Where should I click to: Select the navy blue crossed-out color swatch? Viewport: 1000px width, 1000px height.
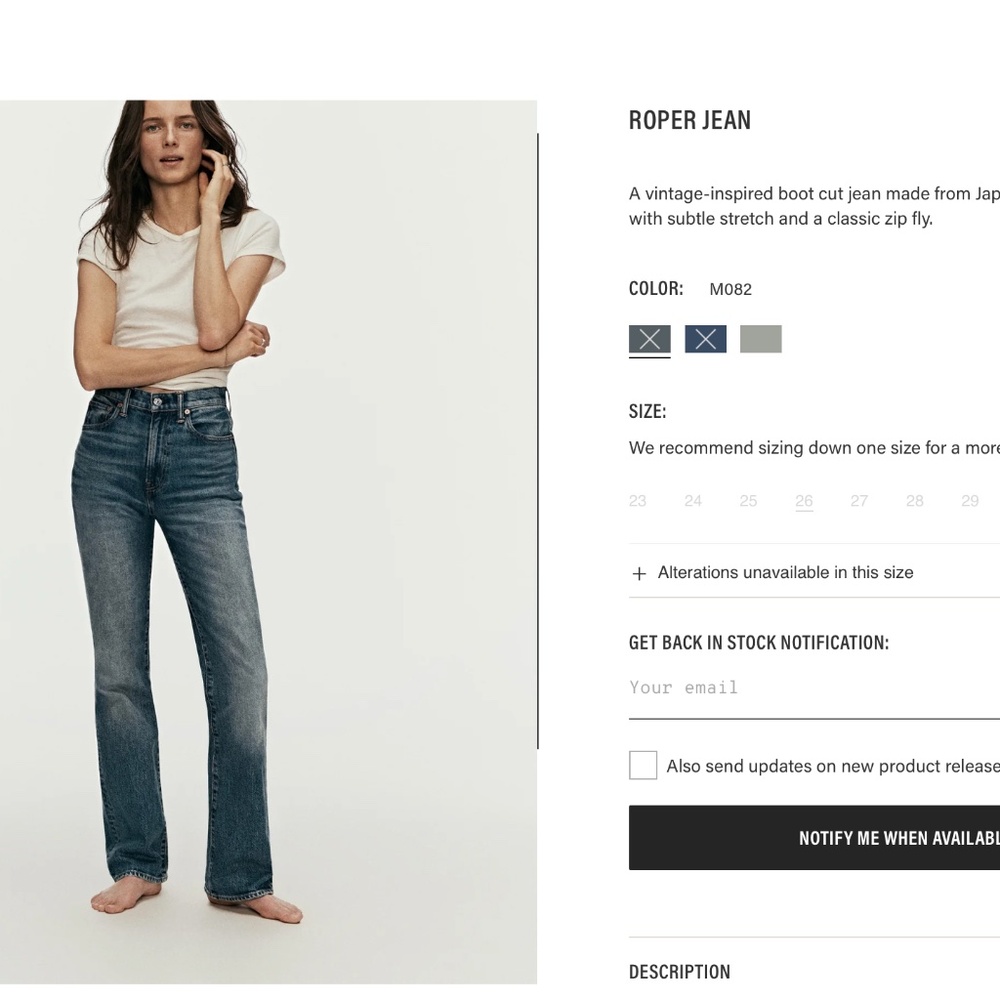coord(705,339)
